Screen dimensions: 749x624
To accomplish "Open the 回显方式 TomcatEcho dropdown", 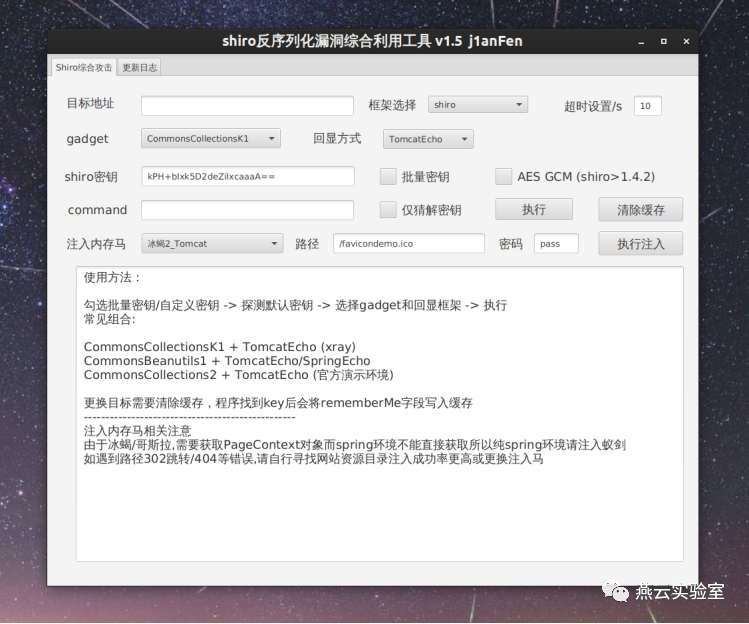I will click(428, 139).
